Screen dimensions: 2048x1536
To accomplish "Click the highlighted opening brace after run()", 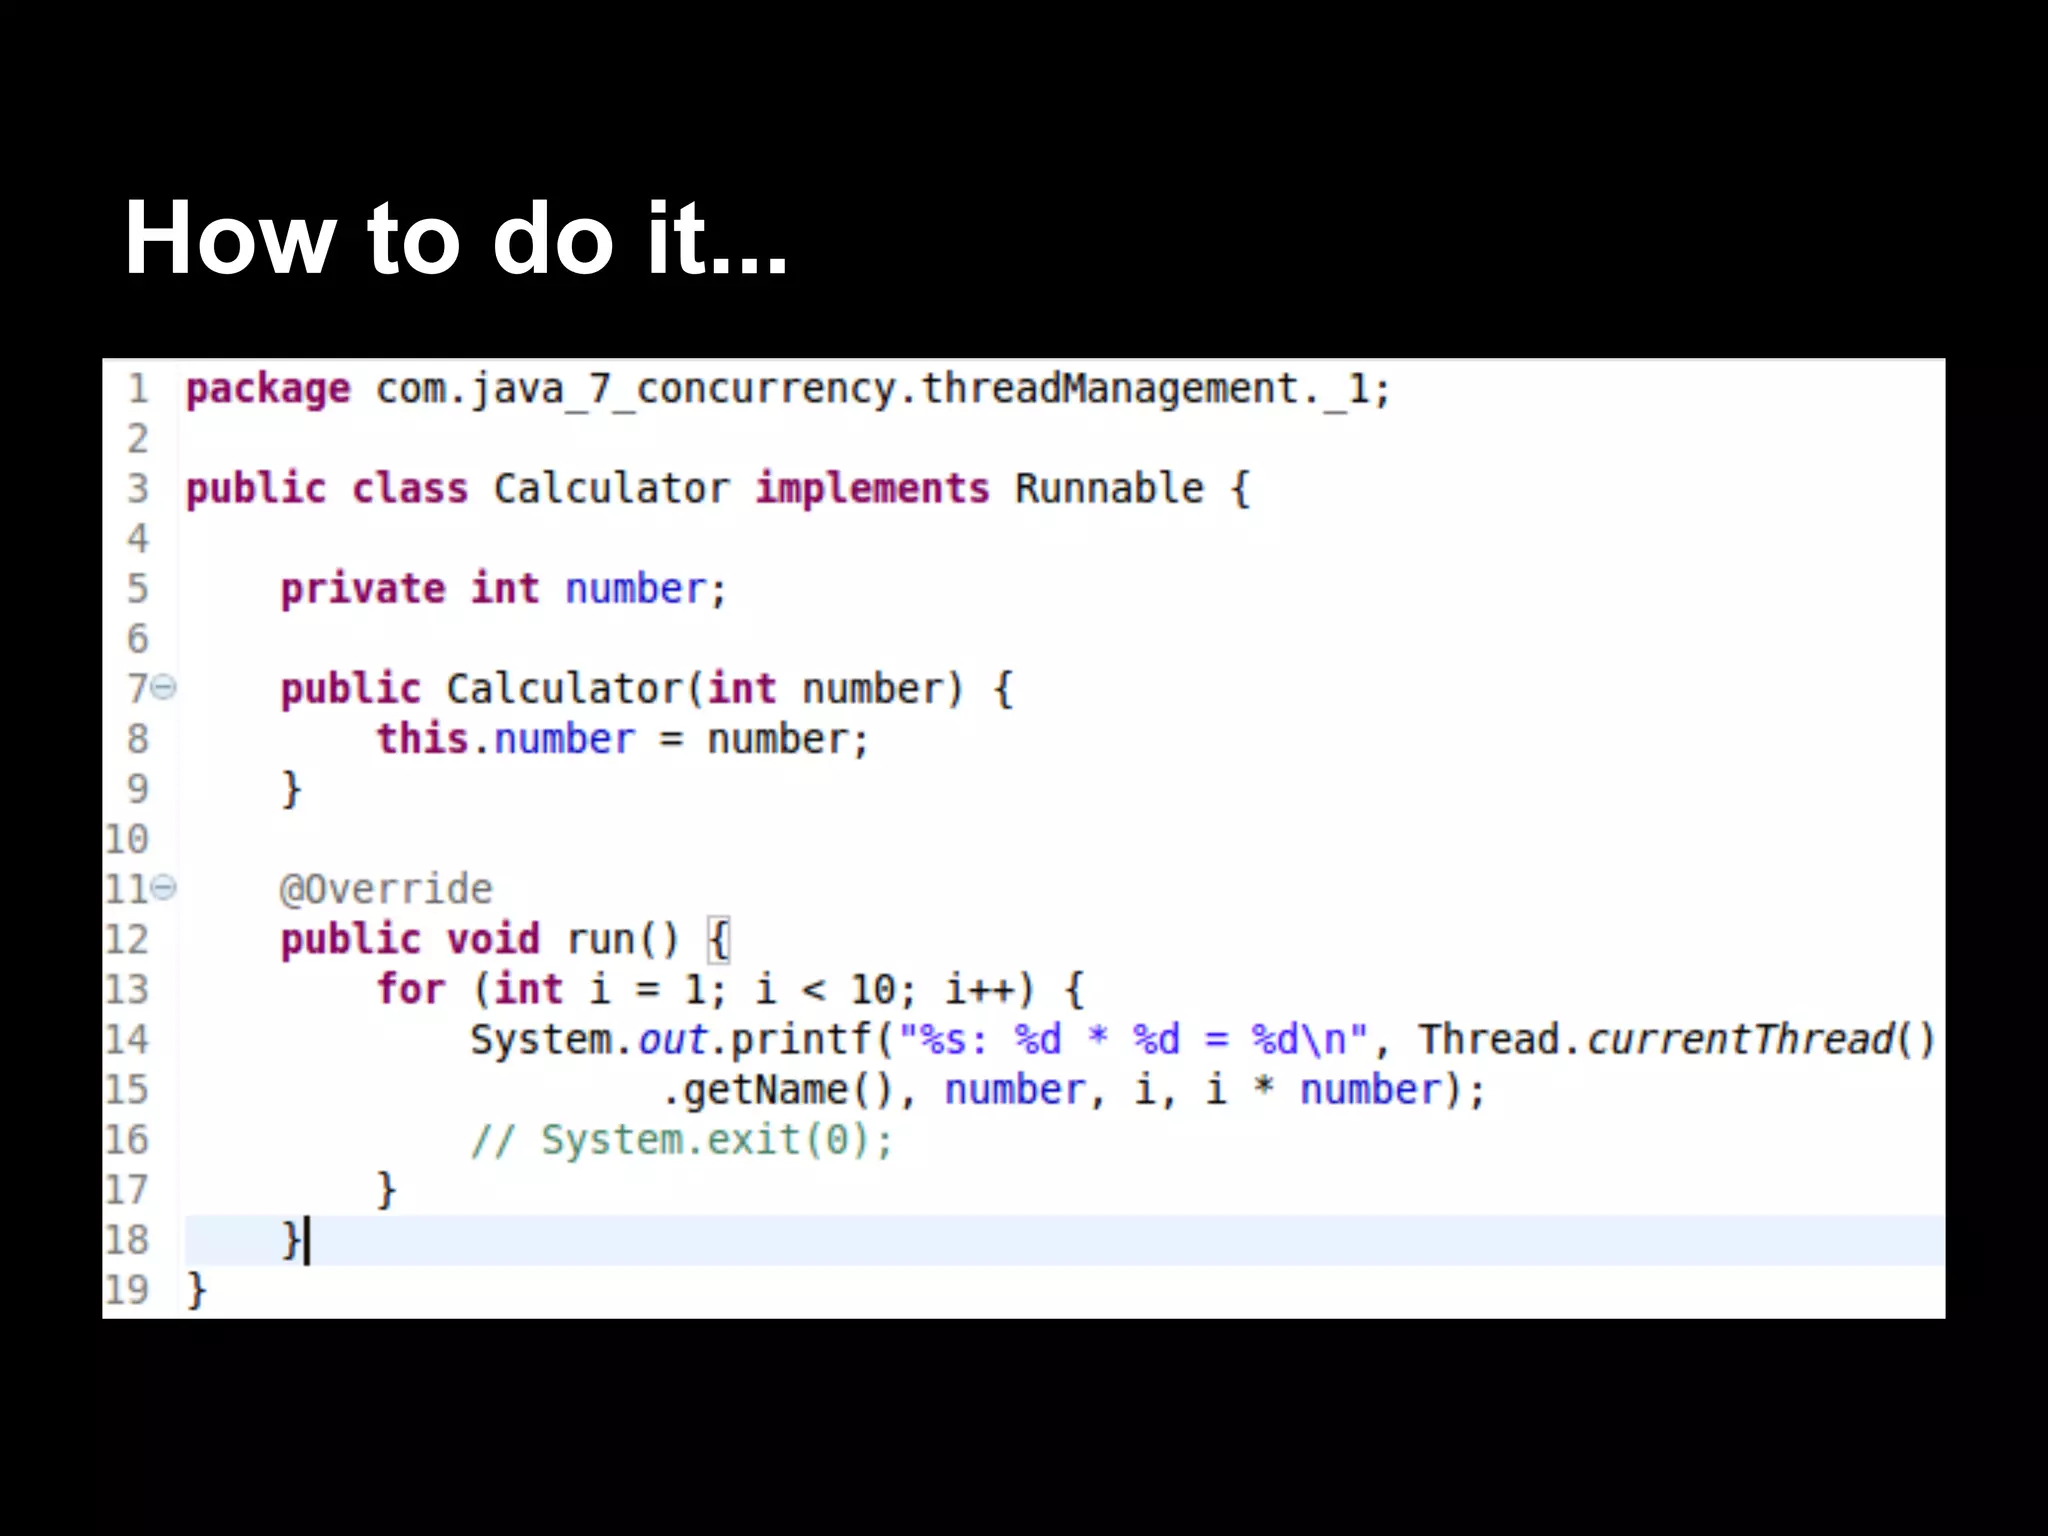I will 718,940.
